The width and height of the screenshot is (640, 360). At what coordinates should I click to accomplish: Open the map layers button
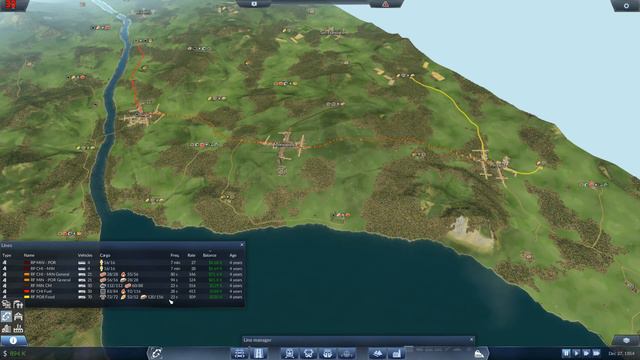point(626,340)
